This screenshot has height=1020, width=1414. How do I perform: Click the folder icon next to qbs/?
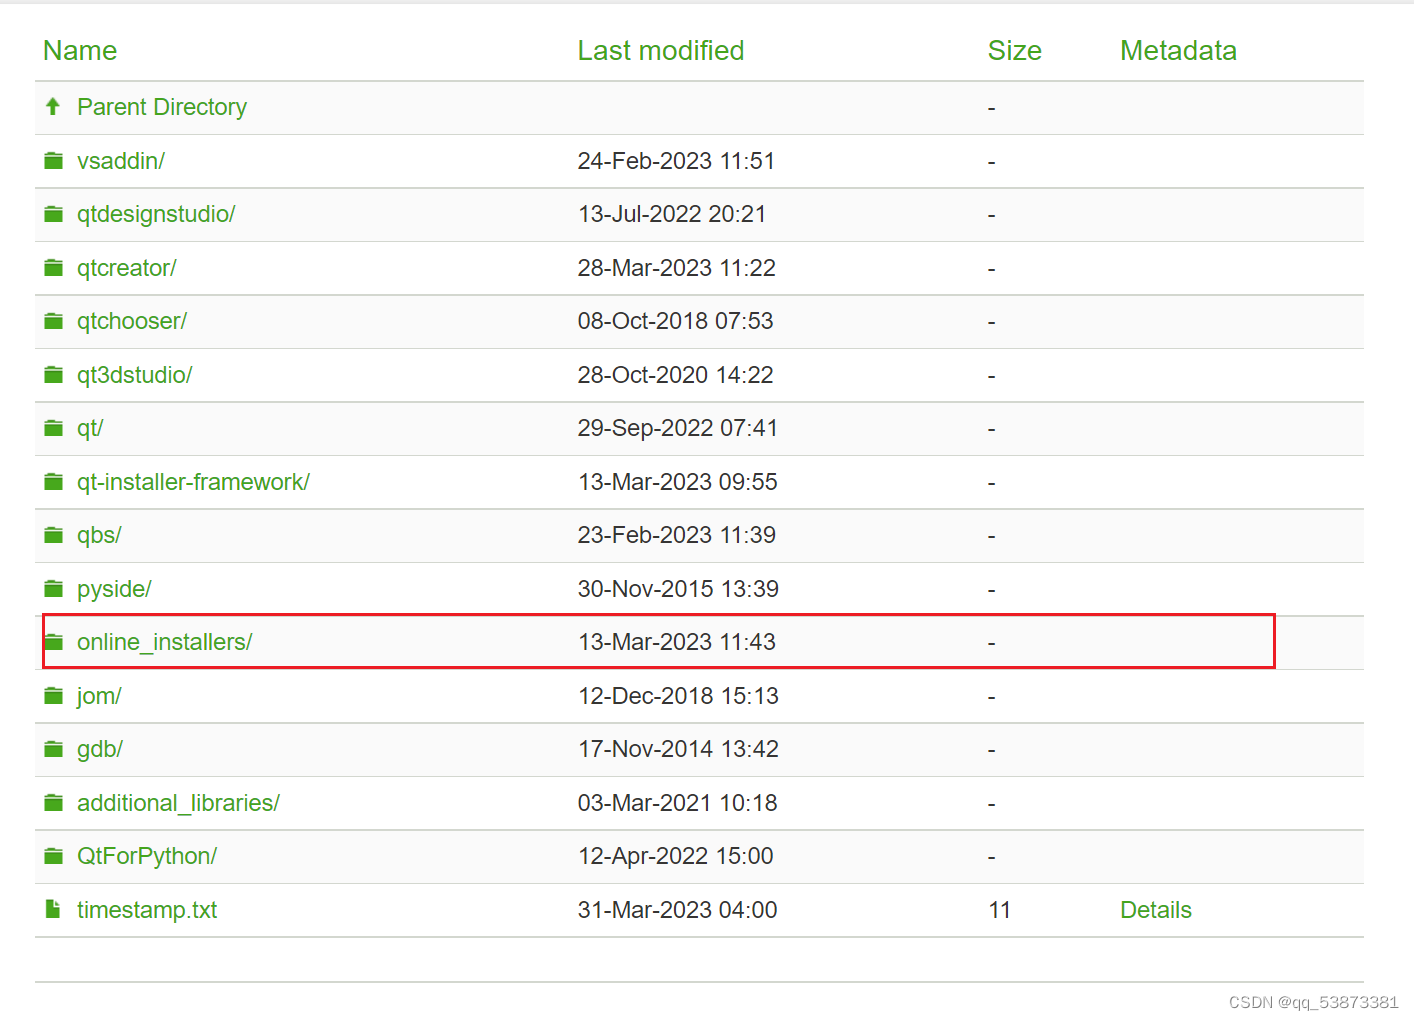point(54,535)
